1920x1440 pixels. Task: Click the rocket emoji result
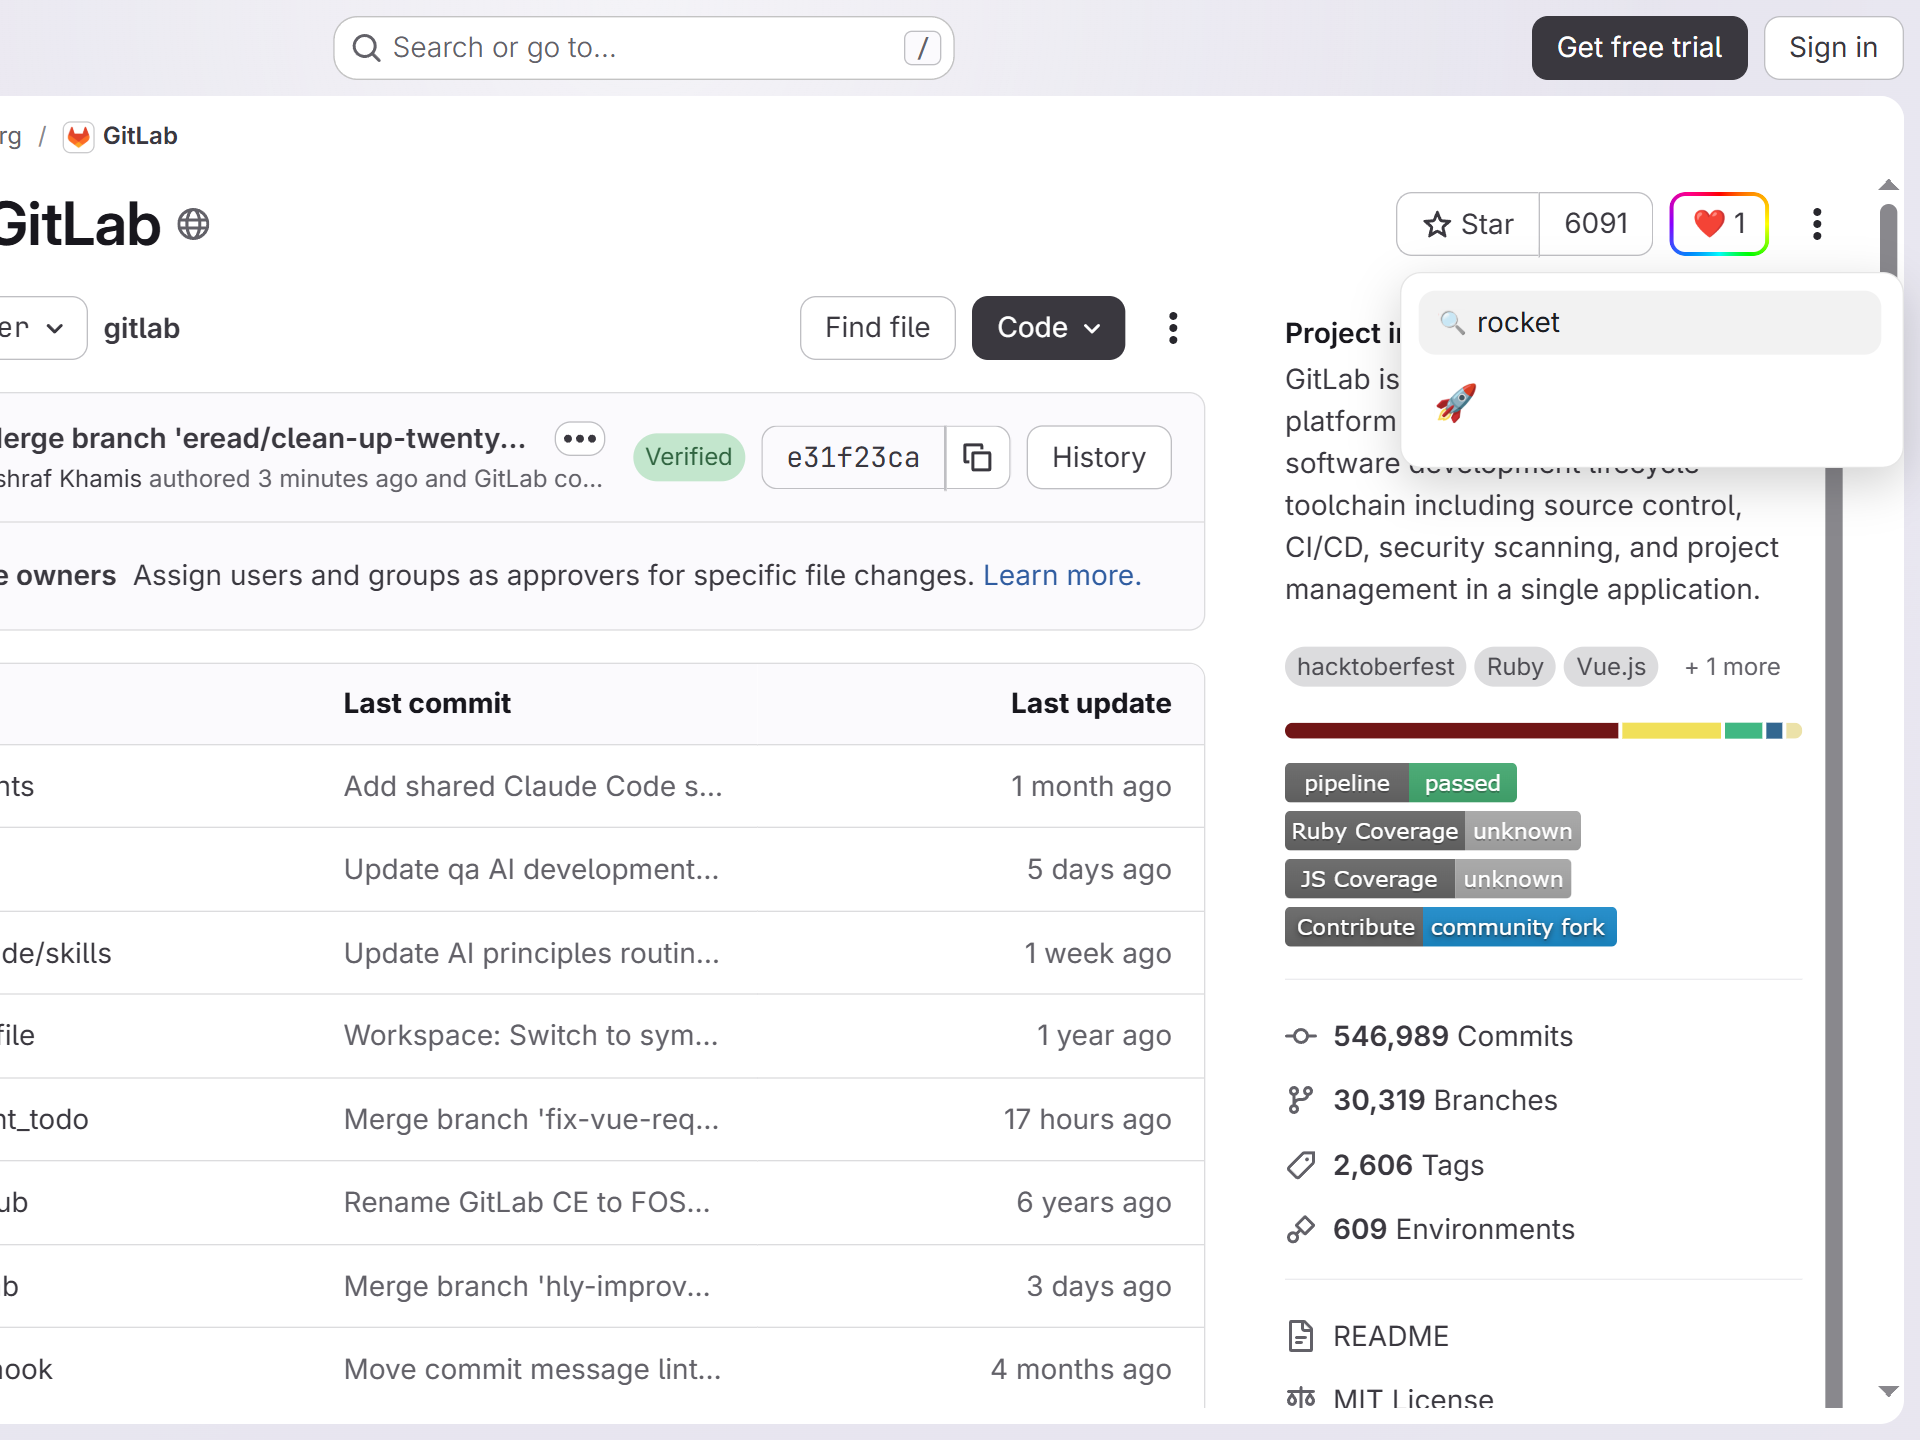pyautogui.click(x=1456, y=403)
